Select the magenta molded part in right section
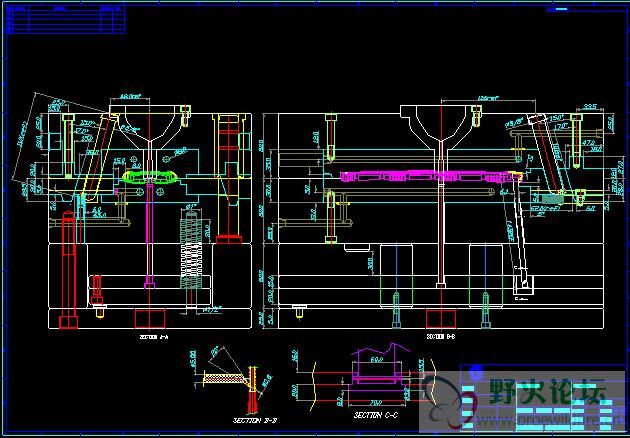630x438 pixels. pyautogui.click(x=431, y=176)
